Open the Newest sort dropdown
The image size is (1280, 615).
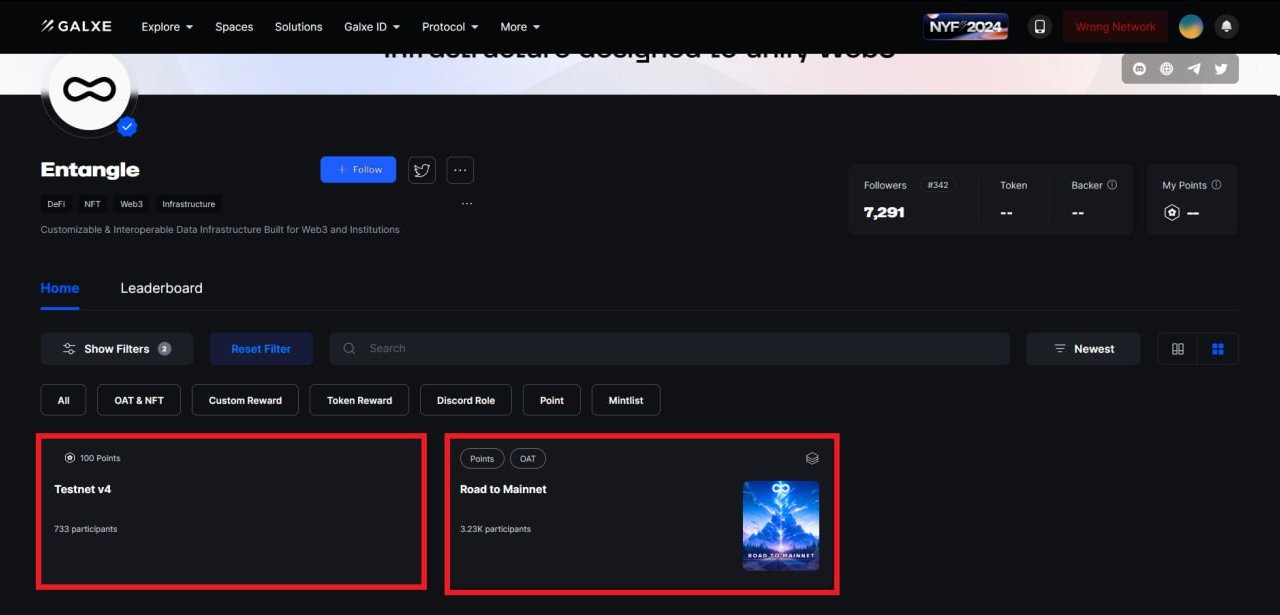point(1083,349)
